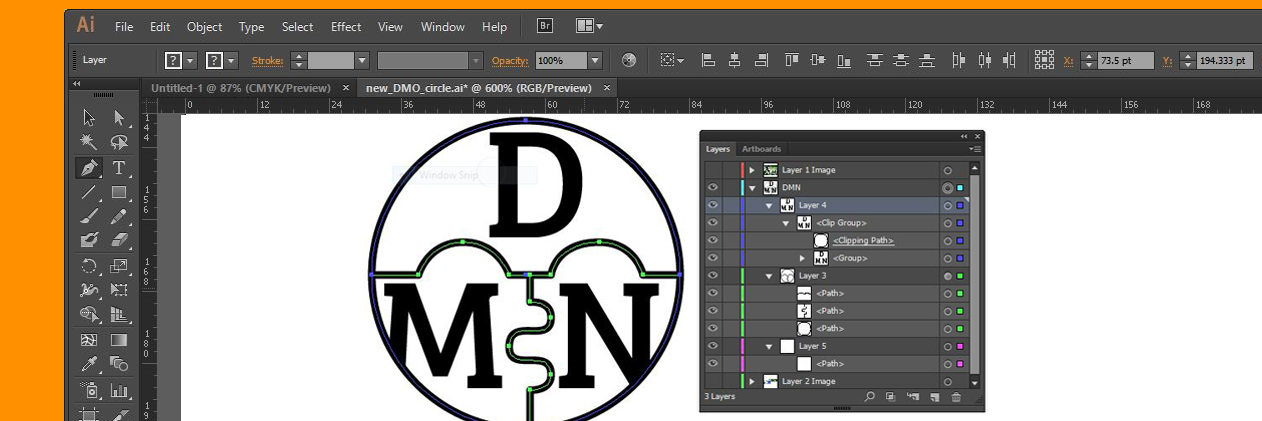Viewport: 1262px width, 421px height.
Task: Toggle visibility of Clip Group row
Action: [x=713, y=222]
